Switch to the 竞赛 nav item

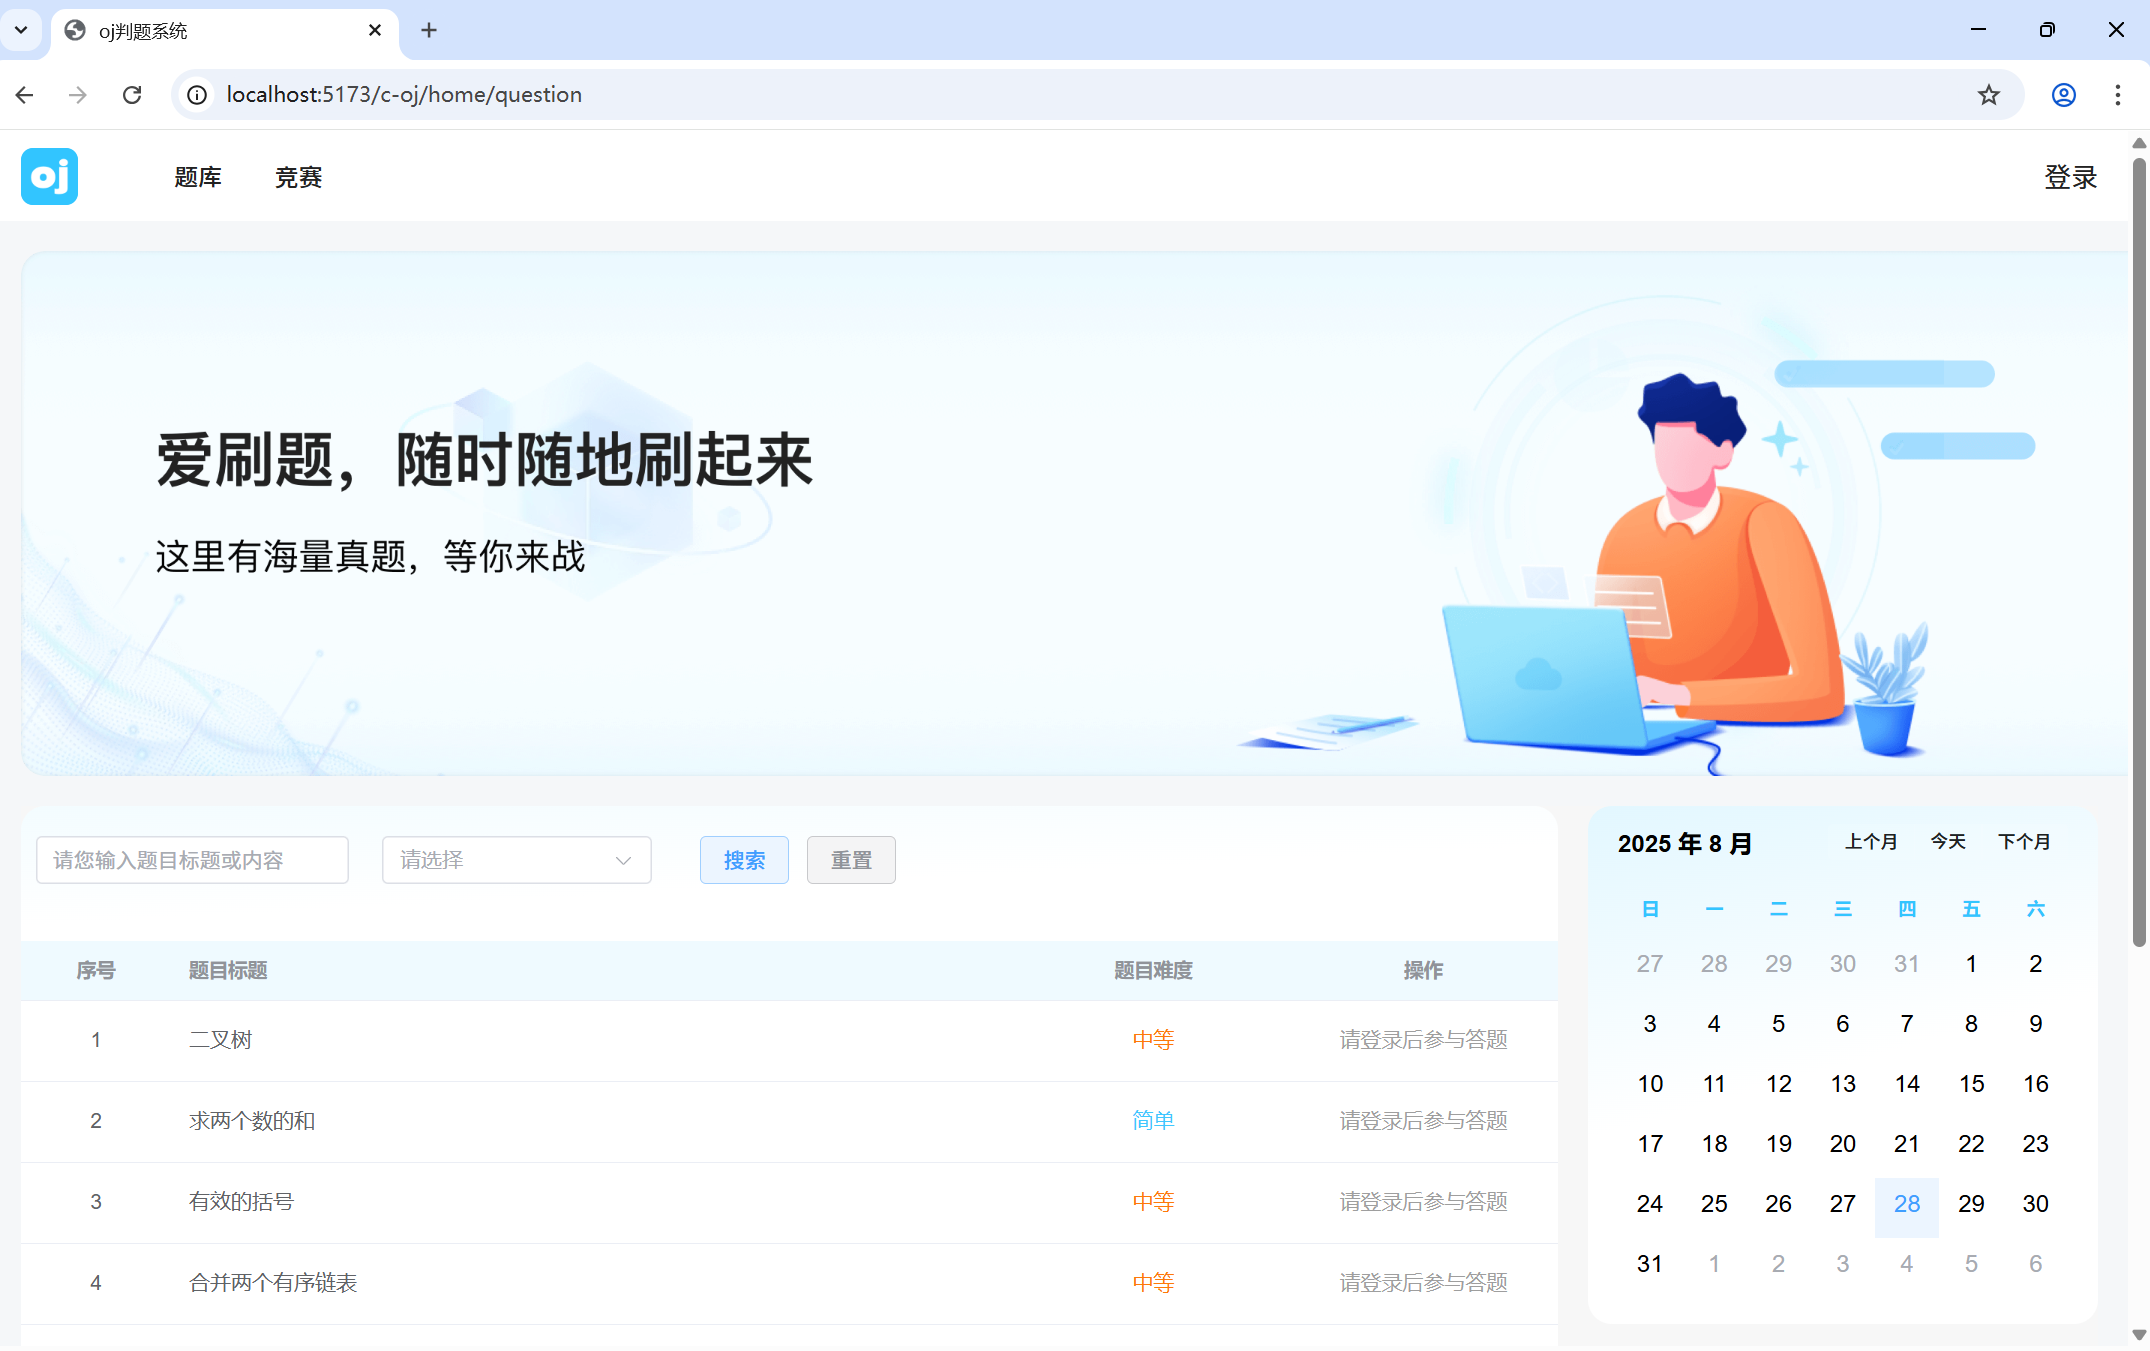tap(298, 177)
